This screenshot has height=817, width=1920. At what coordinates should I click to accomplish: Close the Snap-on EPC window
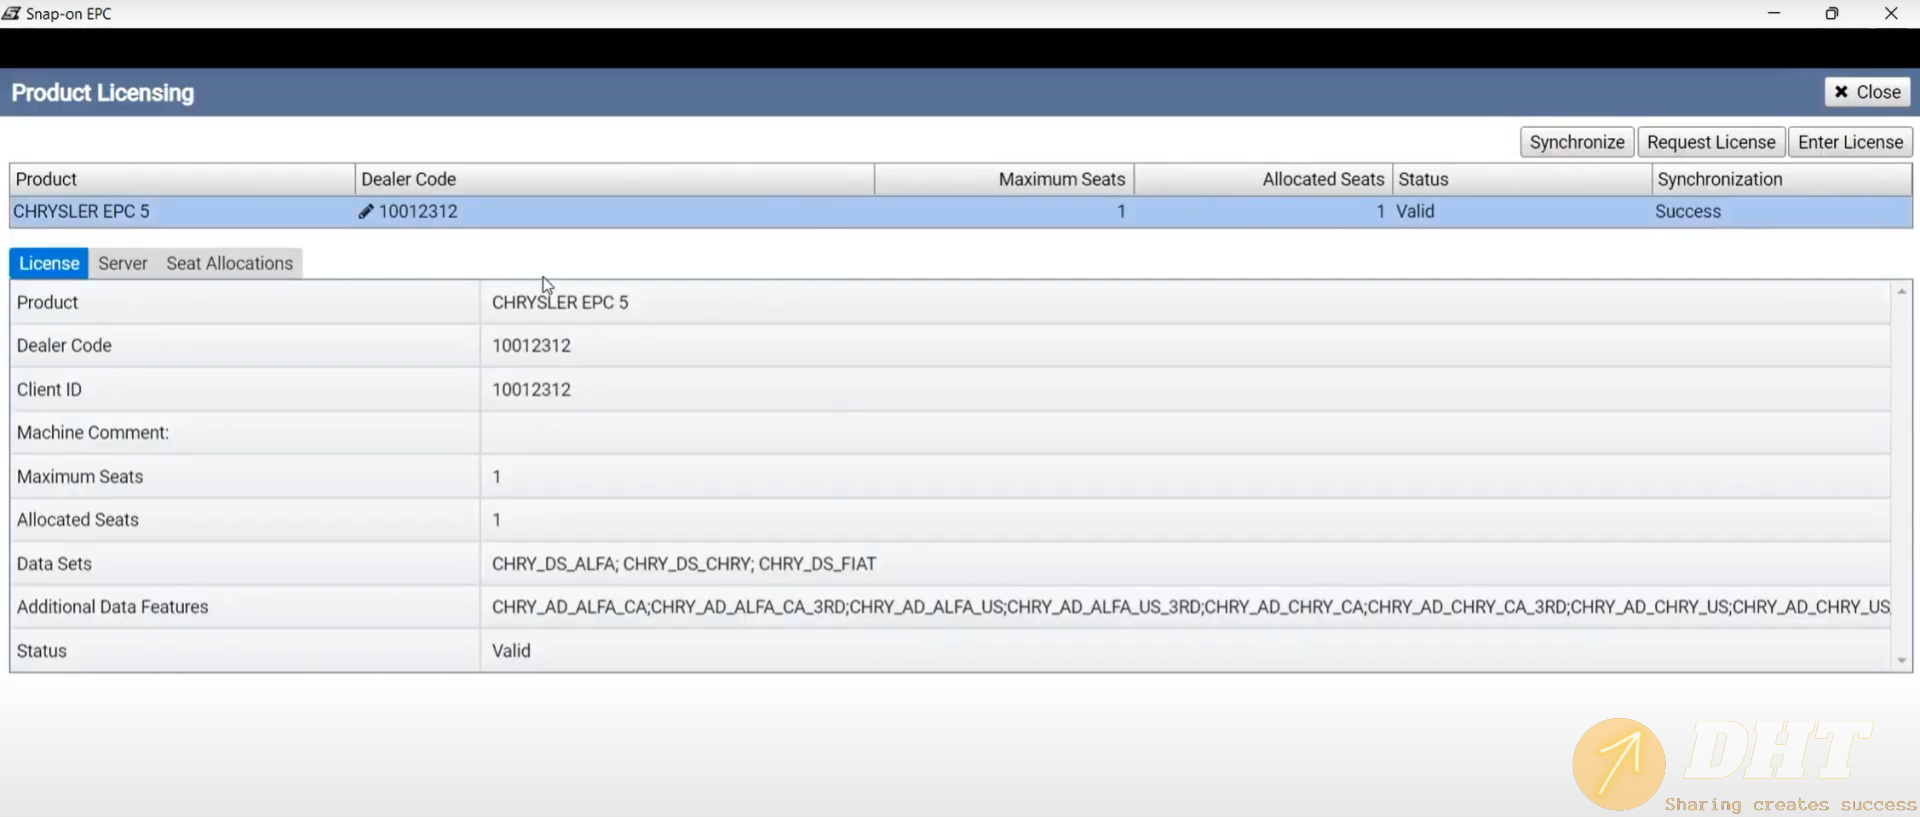pyautogui.click(x=1890, y=13)
